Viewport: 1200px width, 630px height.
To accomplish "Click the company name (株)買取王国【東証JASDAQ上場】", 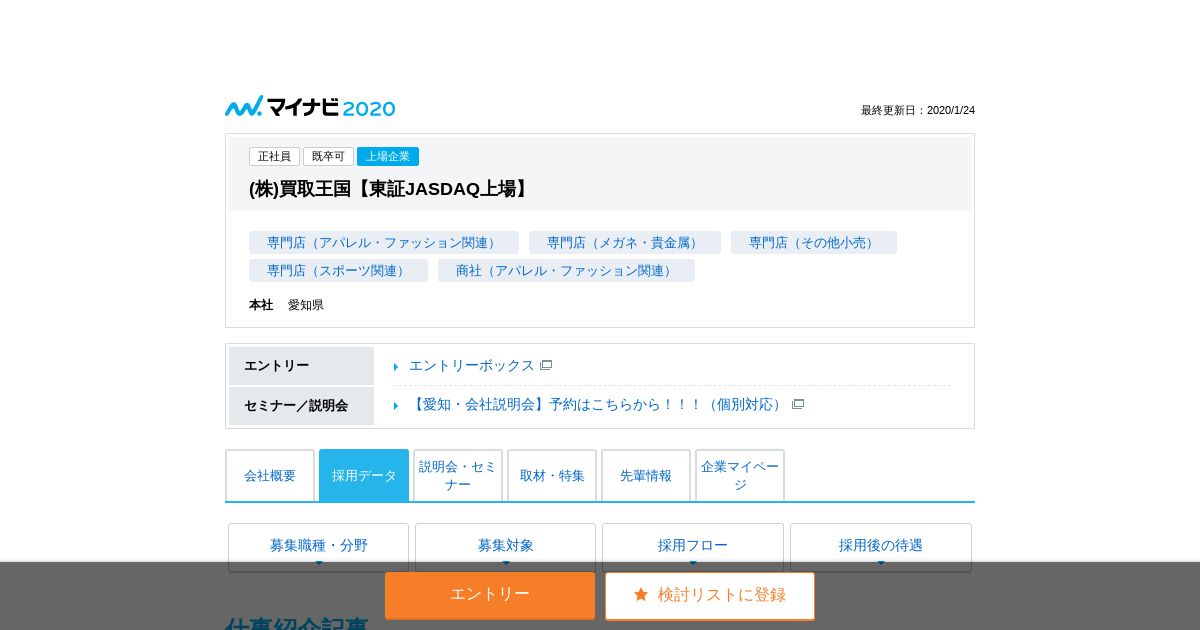I will tap(390, 189).
